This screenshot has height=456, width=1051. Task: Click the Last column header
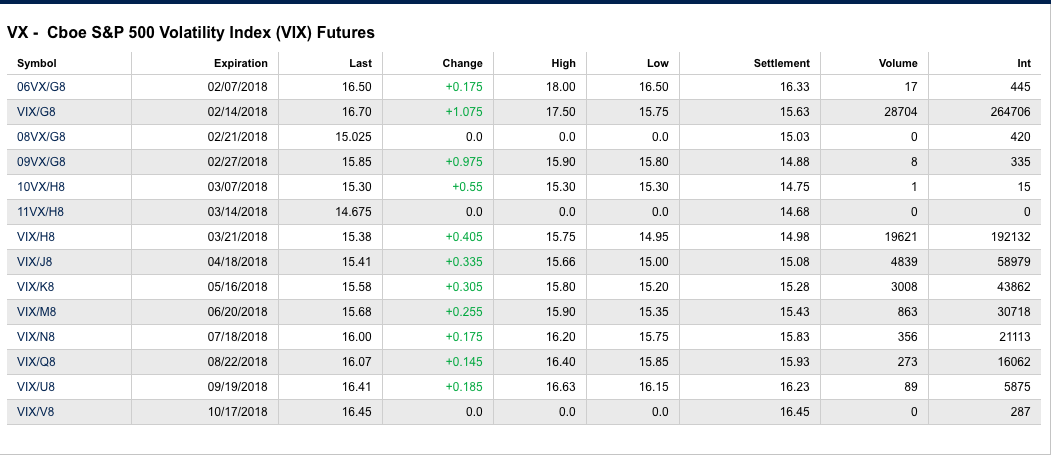[360, 63]
